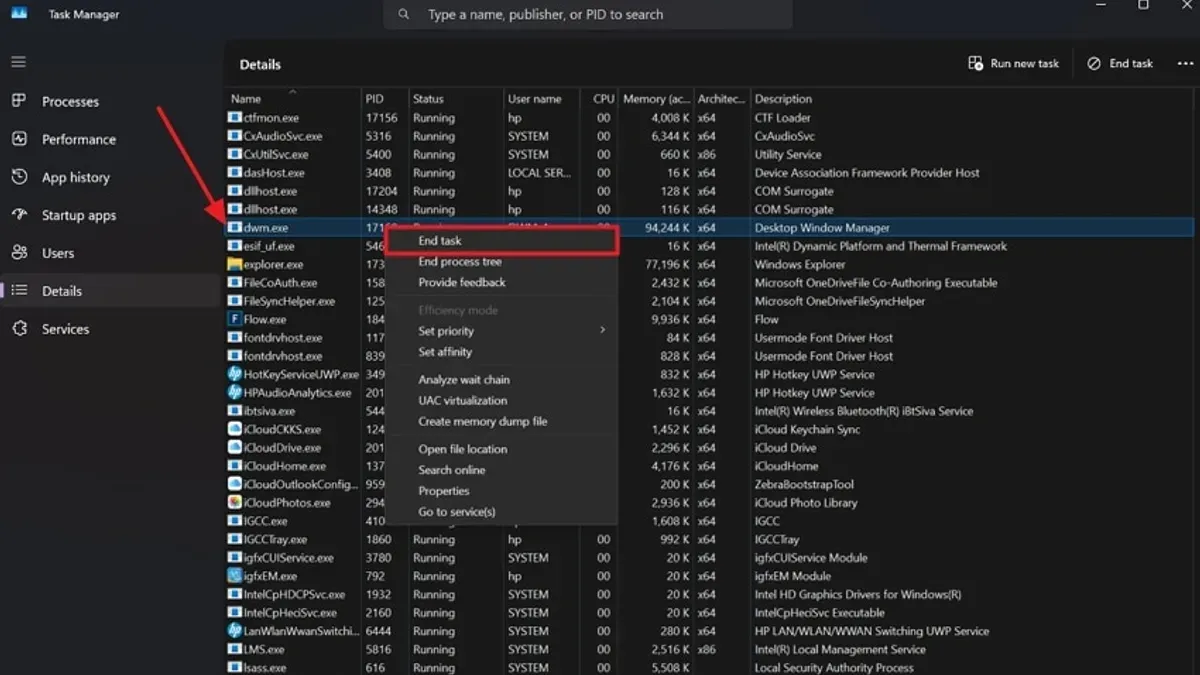
Task: Click the LanWlanWwanSwitchi... HP icon
Action: click(235, 631)
